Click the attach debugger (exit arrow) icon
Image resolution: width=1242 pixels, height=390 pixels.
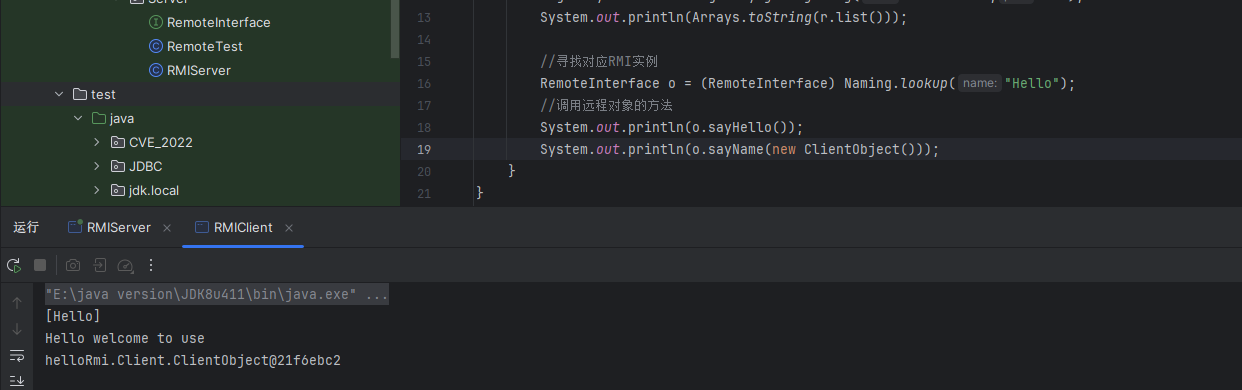(x=99, y=265)
